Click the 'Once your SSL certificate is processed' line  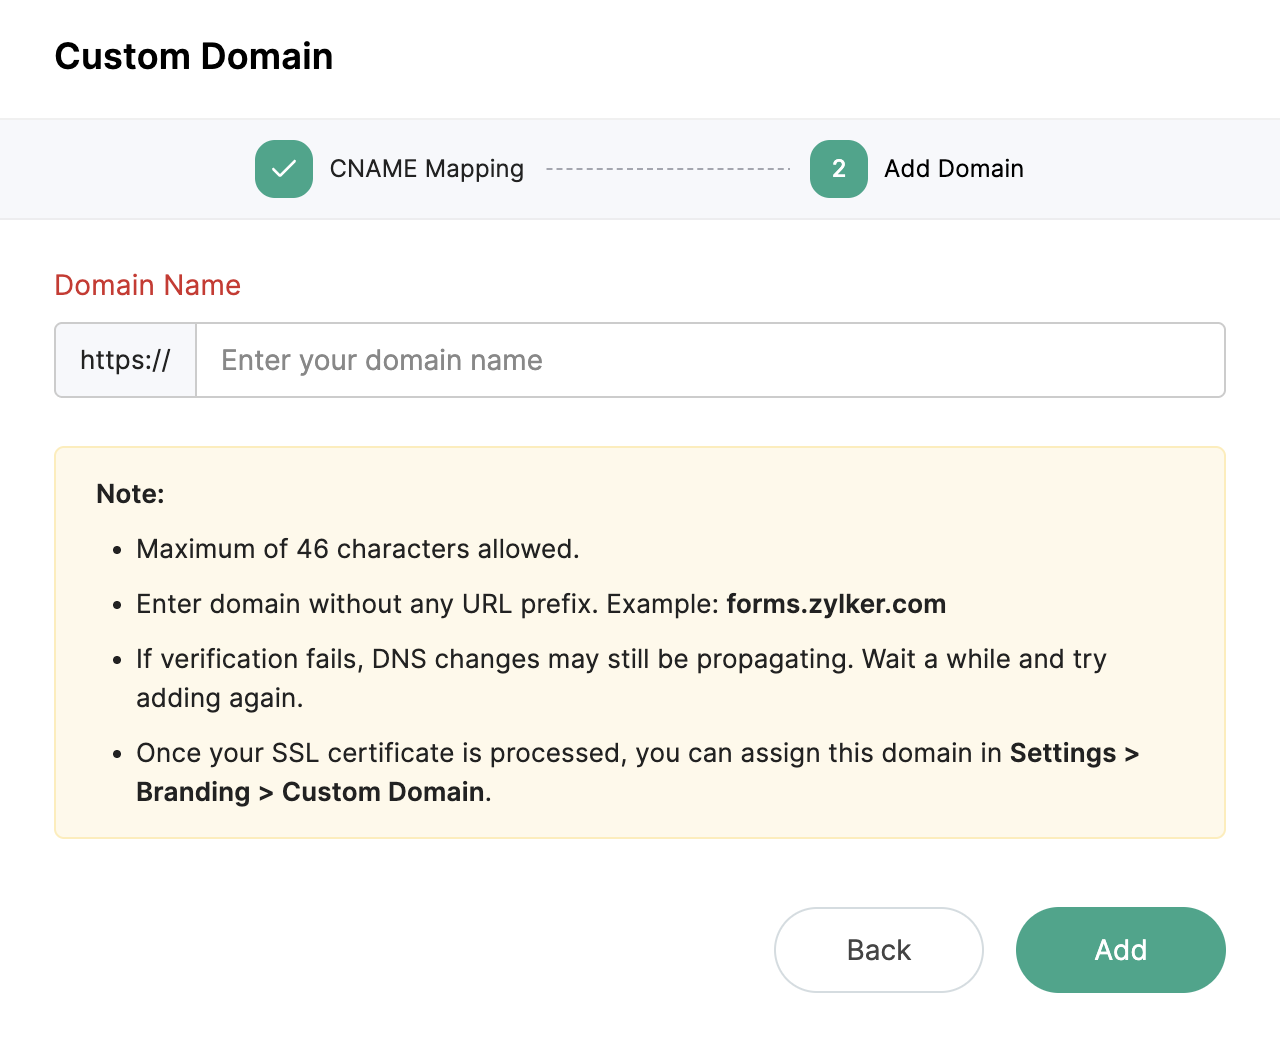point(637,772)
